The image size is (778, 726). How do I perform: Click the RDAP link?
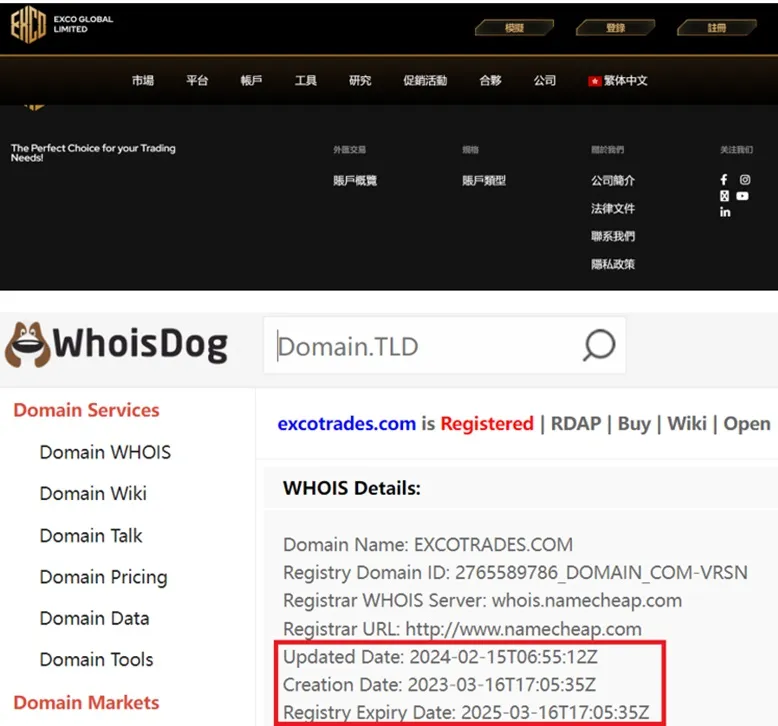pos(576,424)
